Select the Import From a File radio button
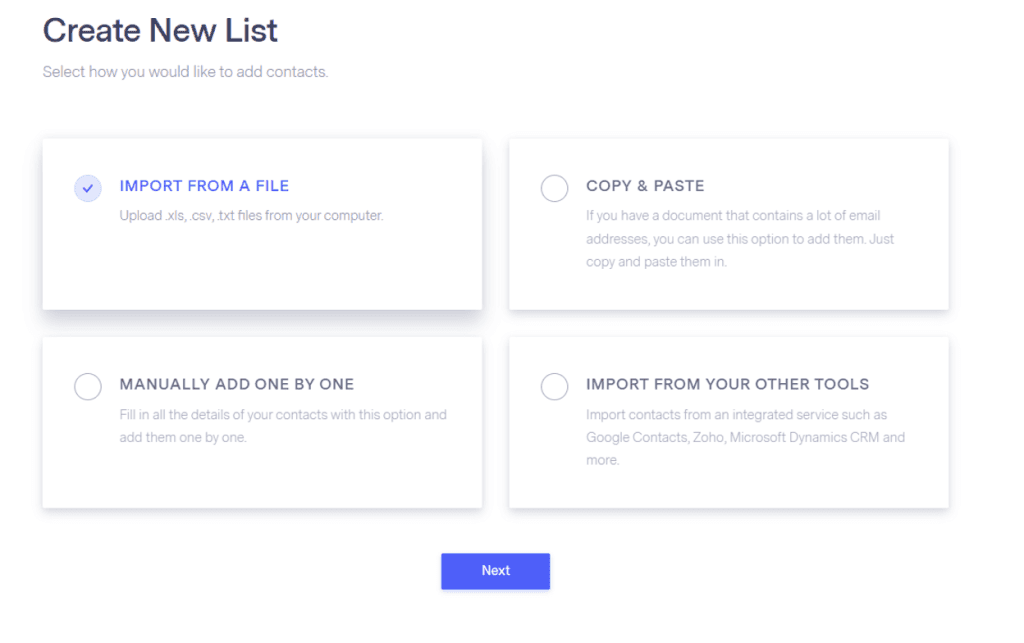Image resolution: width=1024 pixels, height=643 pixels. pos(88,187)
